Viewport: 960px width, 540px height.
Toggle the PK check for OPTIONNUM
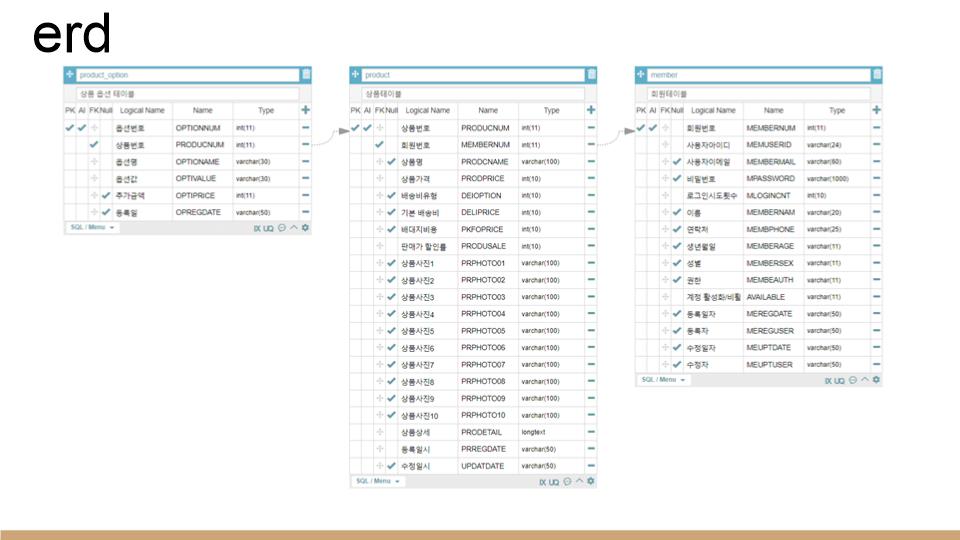coord(70,128)
